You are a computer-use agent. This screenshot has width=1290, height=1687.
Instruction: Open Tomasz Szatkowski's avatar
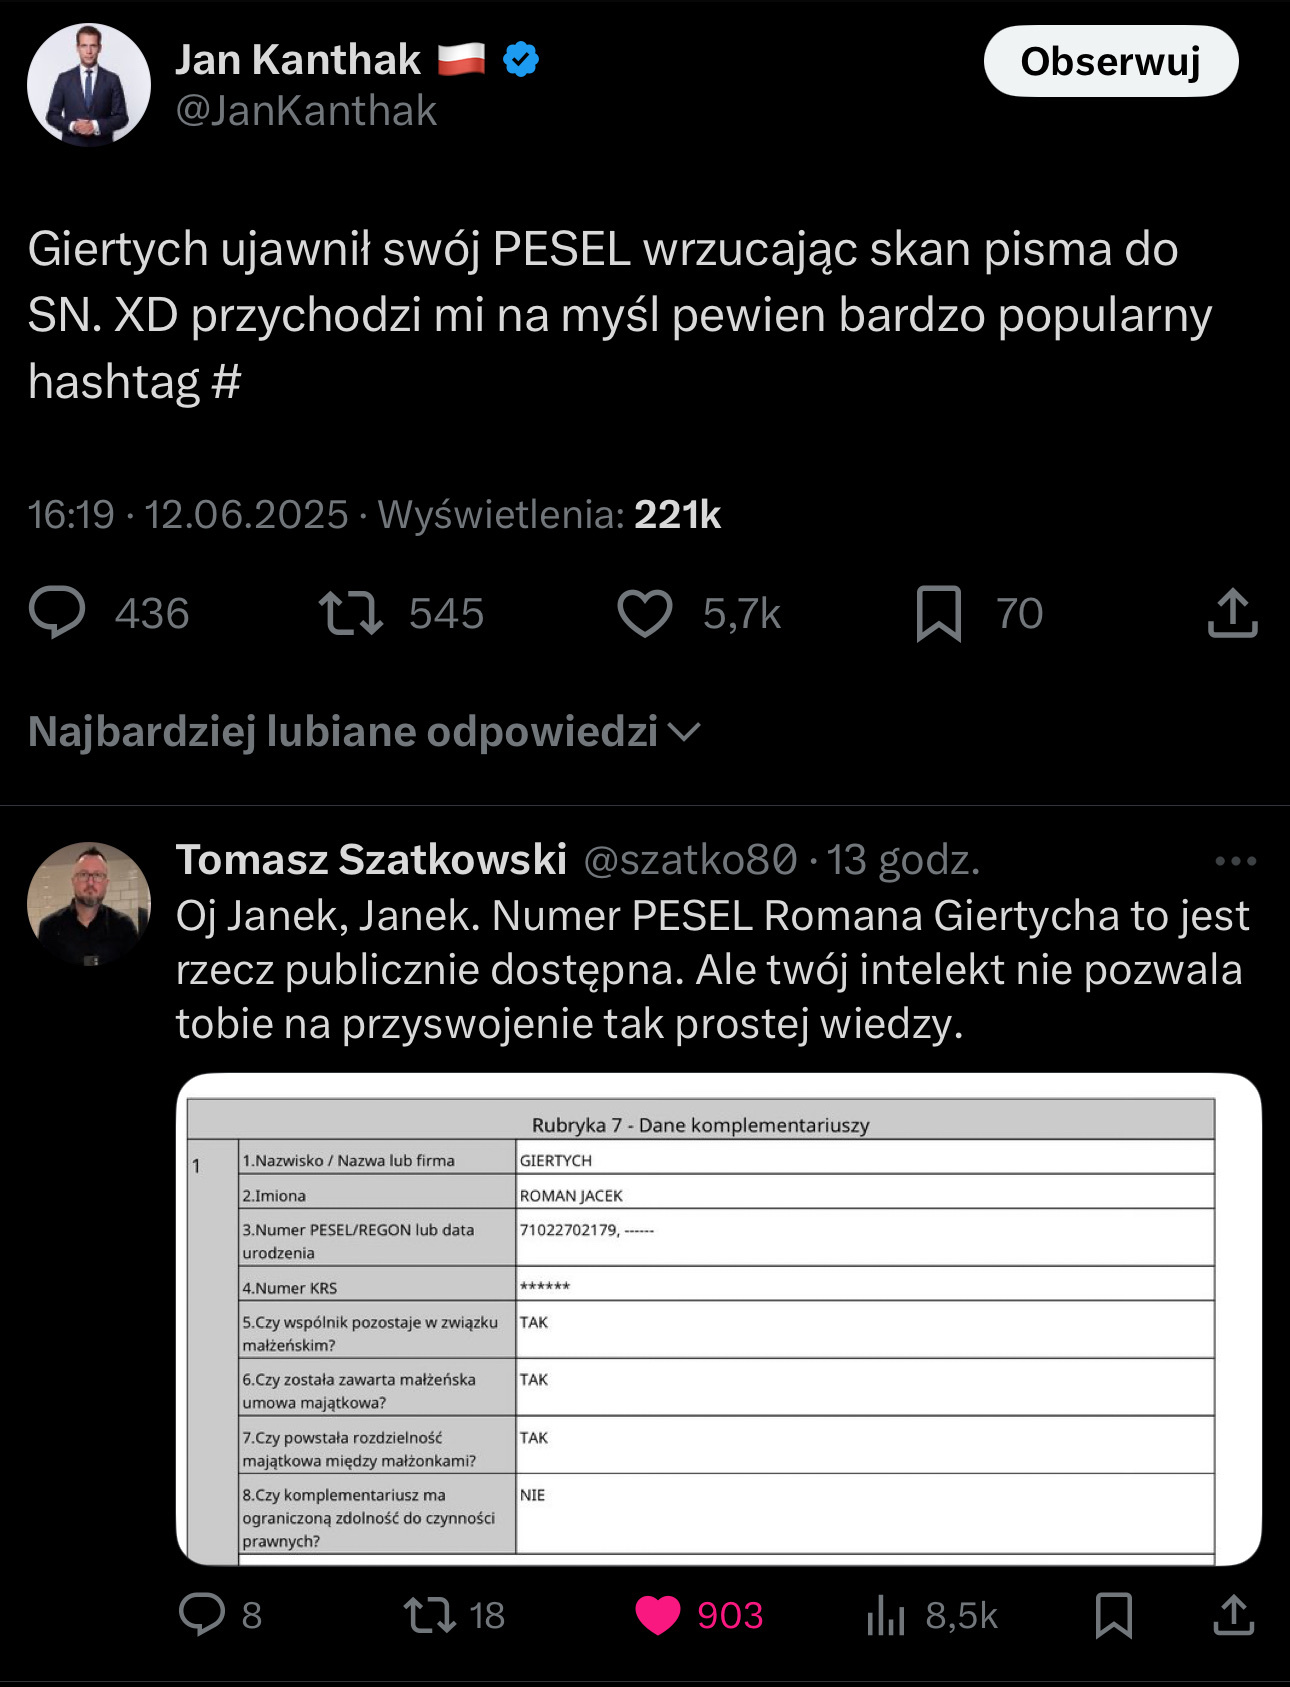coord(89,903)
